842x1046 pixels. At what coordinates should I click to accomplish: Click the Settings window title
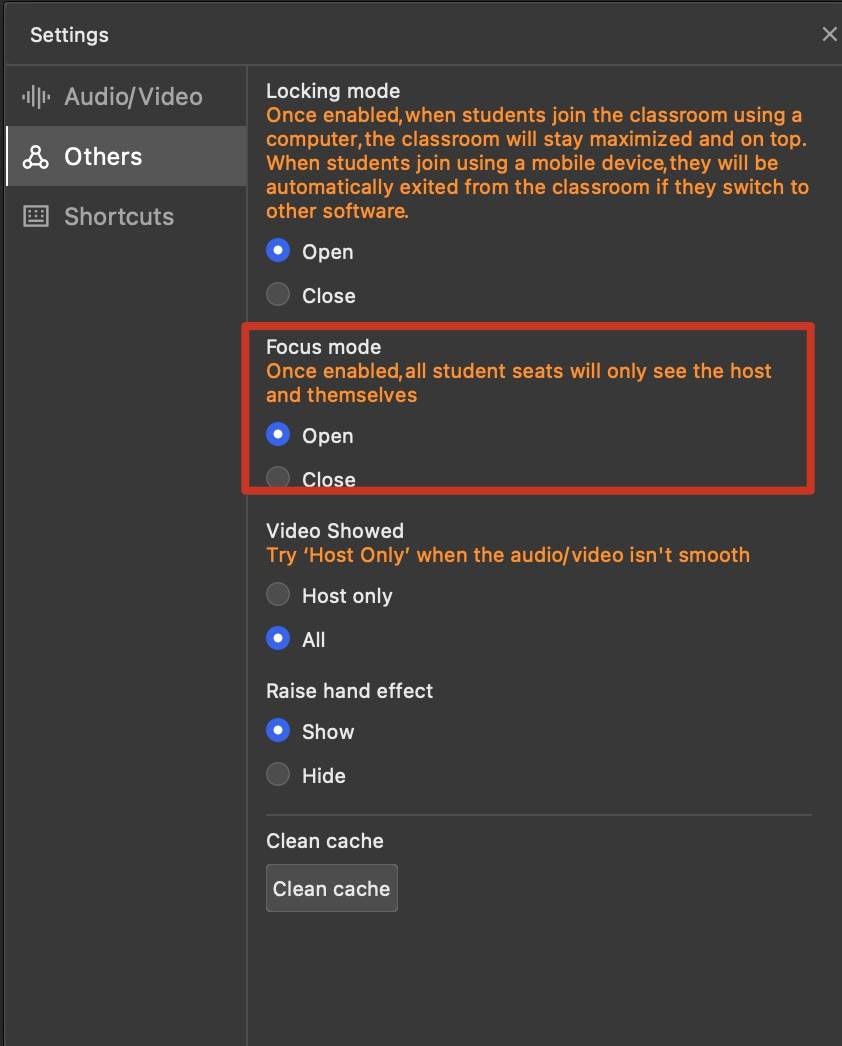click(69, 35)
